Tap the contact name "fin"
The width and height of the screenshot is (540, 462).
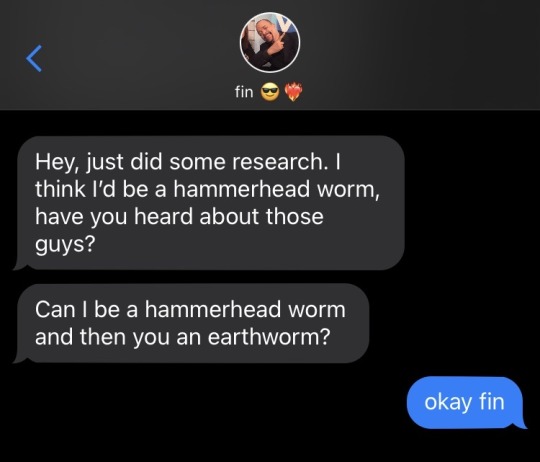tap(244, 92)
